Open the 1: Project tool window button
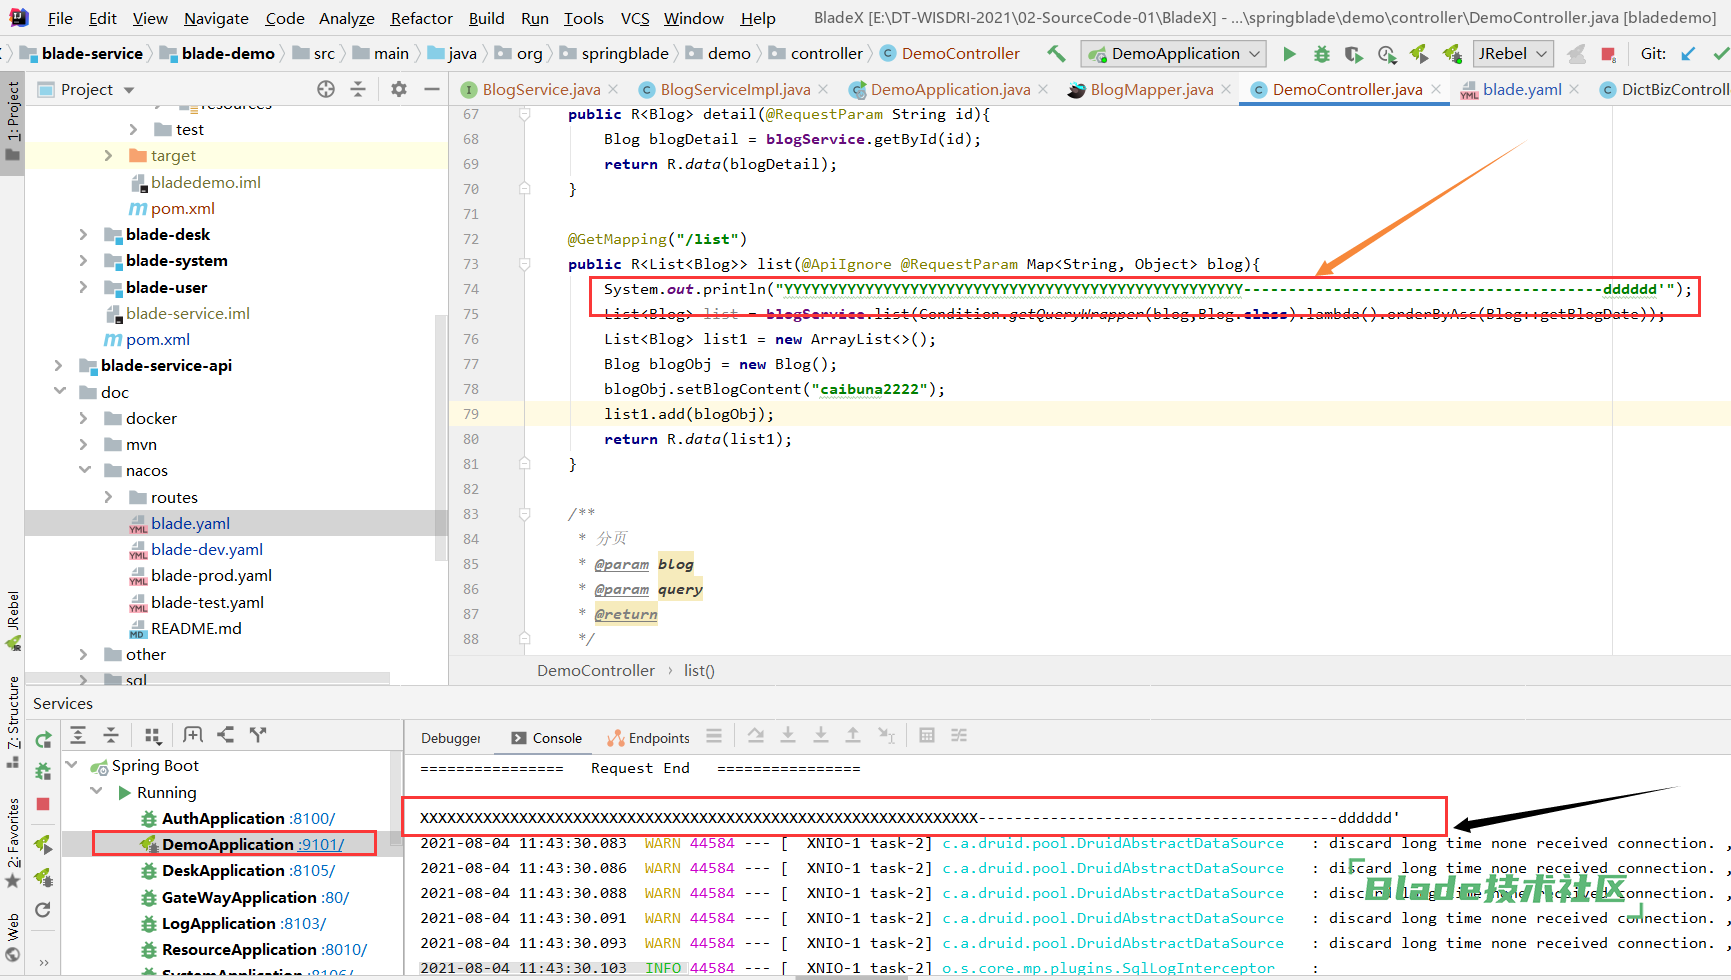The image size is (1731, 980). [12, 122]
